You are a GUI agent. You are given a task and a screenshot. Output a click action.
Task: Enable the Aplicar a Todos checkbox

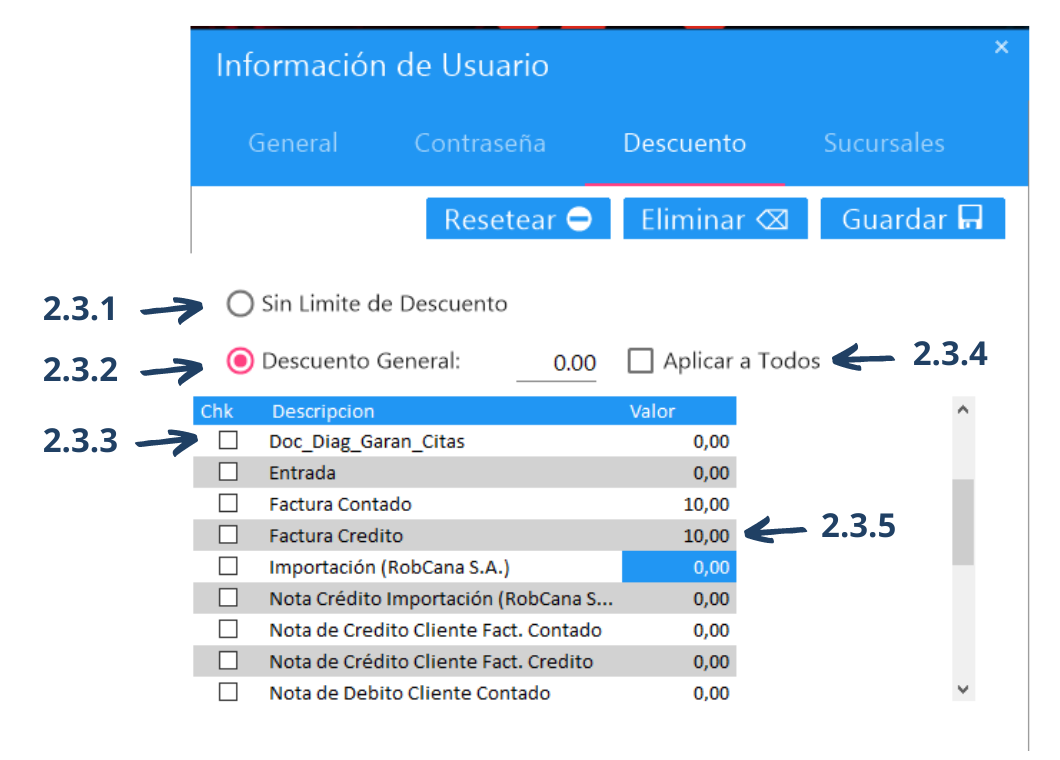[641, 361]
